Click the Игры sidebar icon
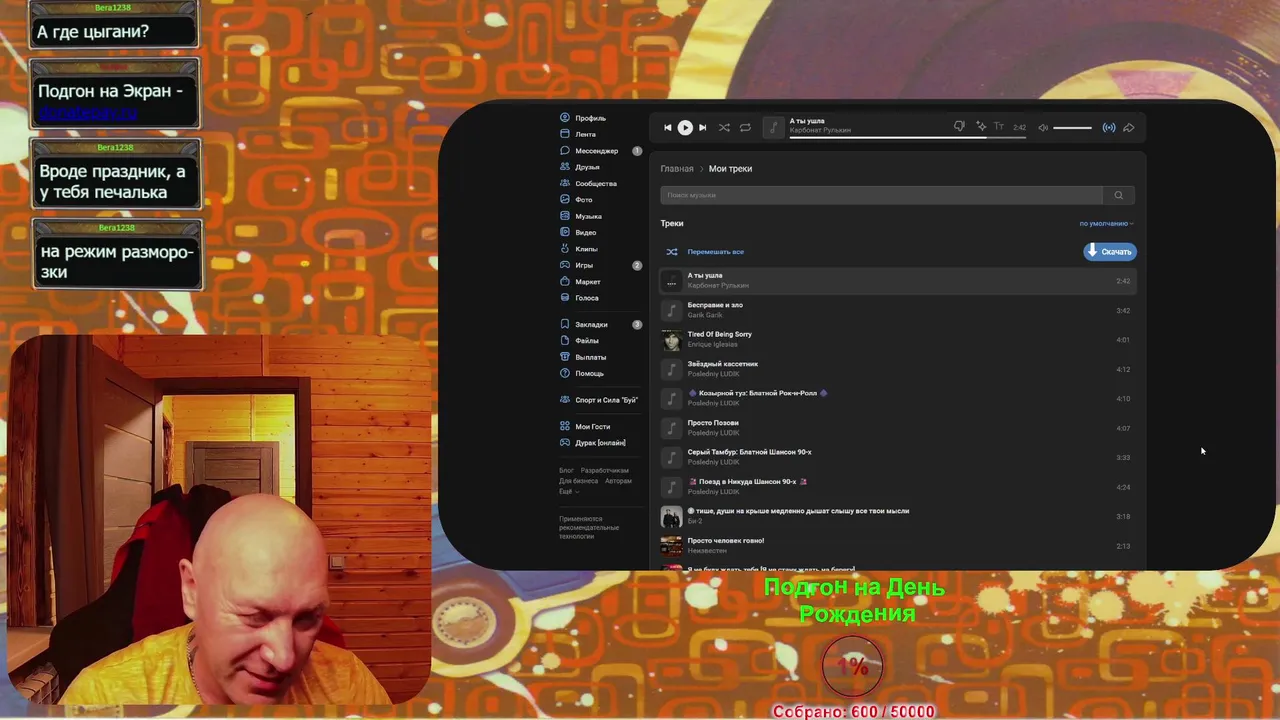The width and height of the screenshot is (1280, 720). pyautogui.click(x=565, y=265)
